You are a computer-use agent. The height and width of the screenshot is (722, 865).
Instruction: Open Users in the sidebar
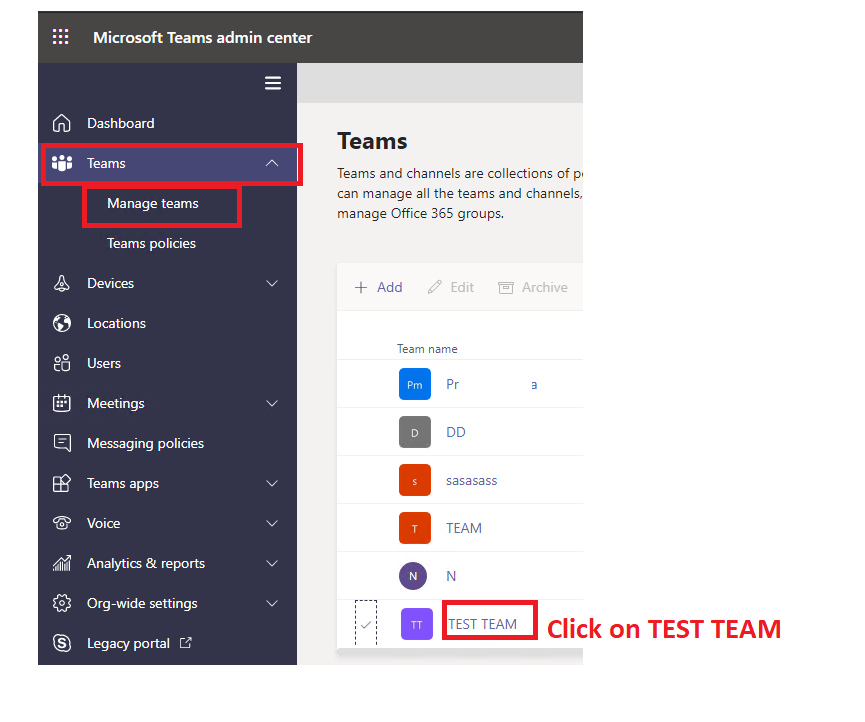point(104,363)
